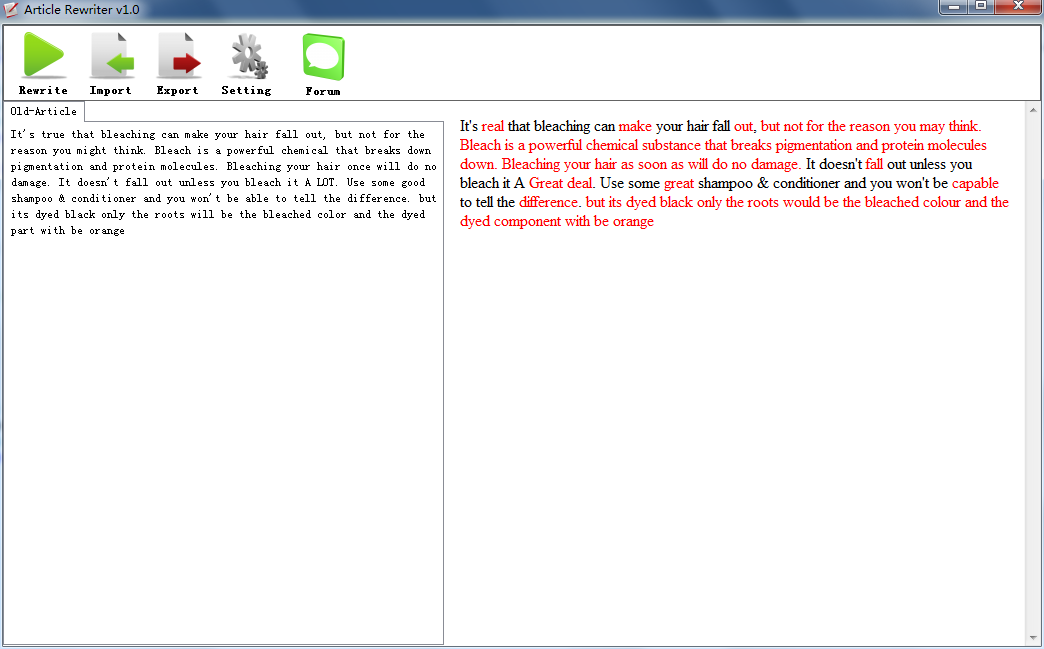Select the red replaced word "real"
Image resolution: width=1044 pixels, height=649 pixels.
click(492, 127)
